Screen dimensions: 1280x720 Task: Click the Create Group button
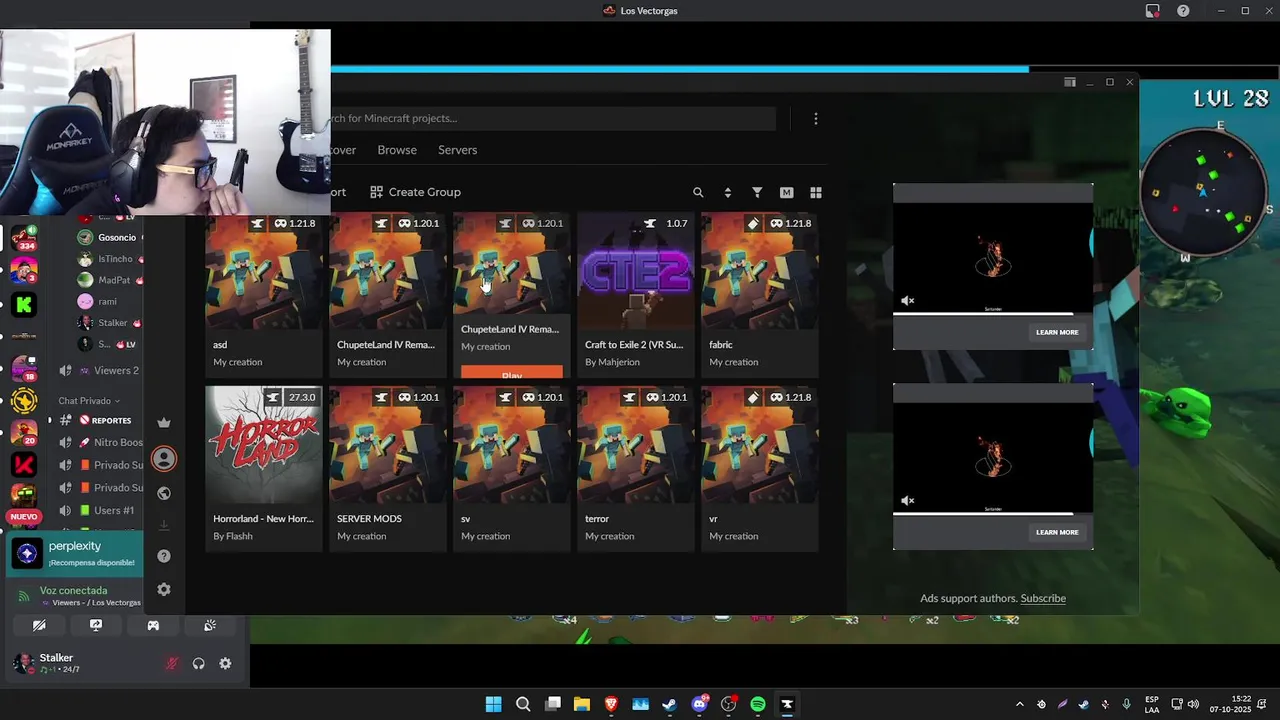point(415,192)
